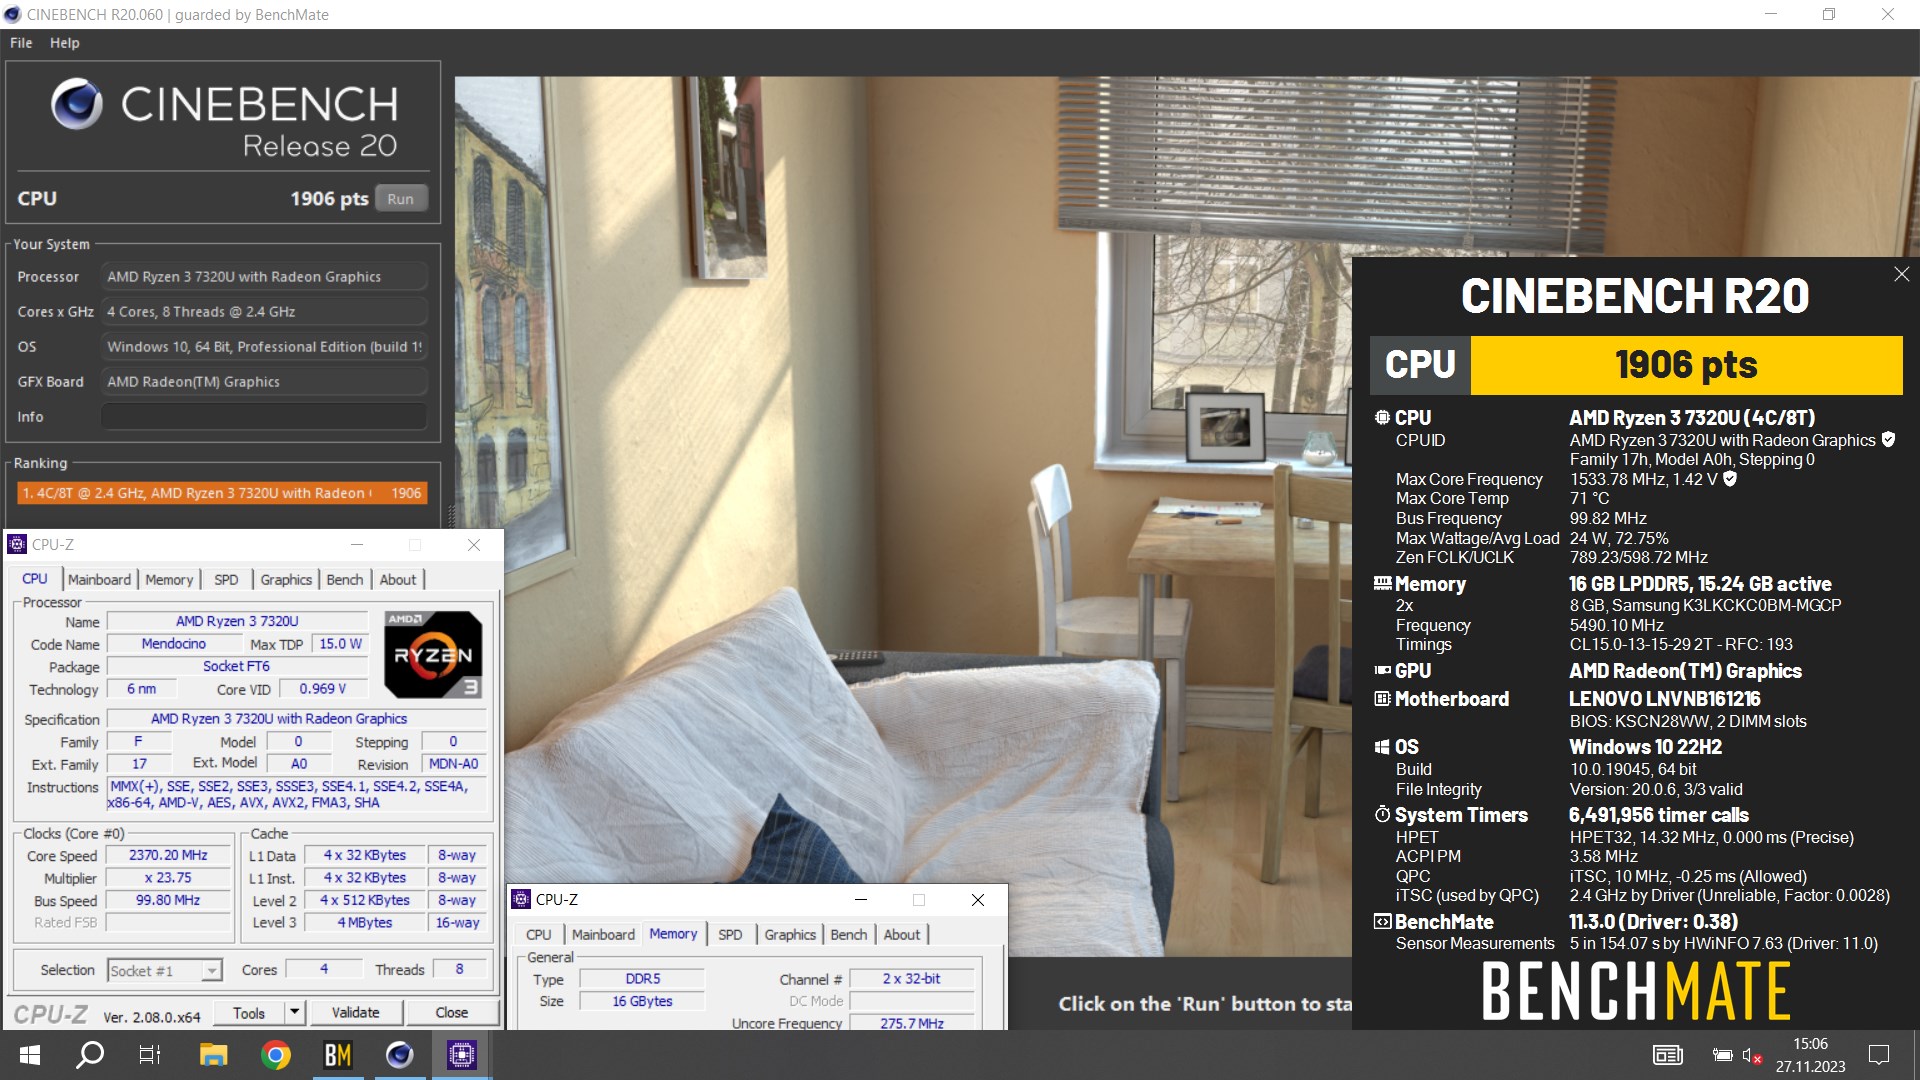Screen dimensions: 1920x1080
Task: Click the Cinebench logo sphere icon
Action: [x=77, y=104]
